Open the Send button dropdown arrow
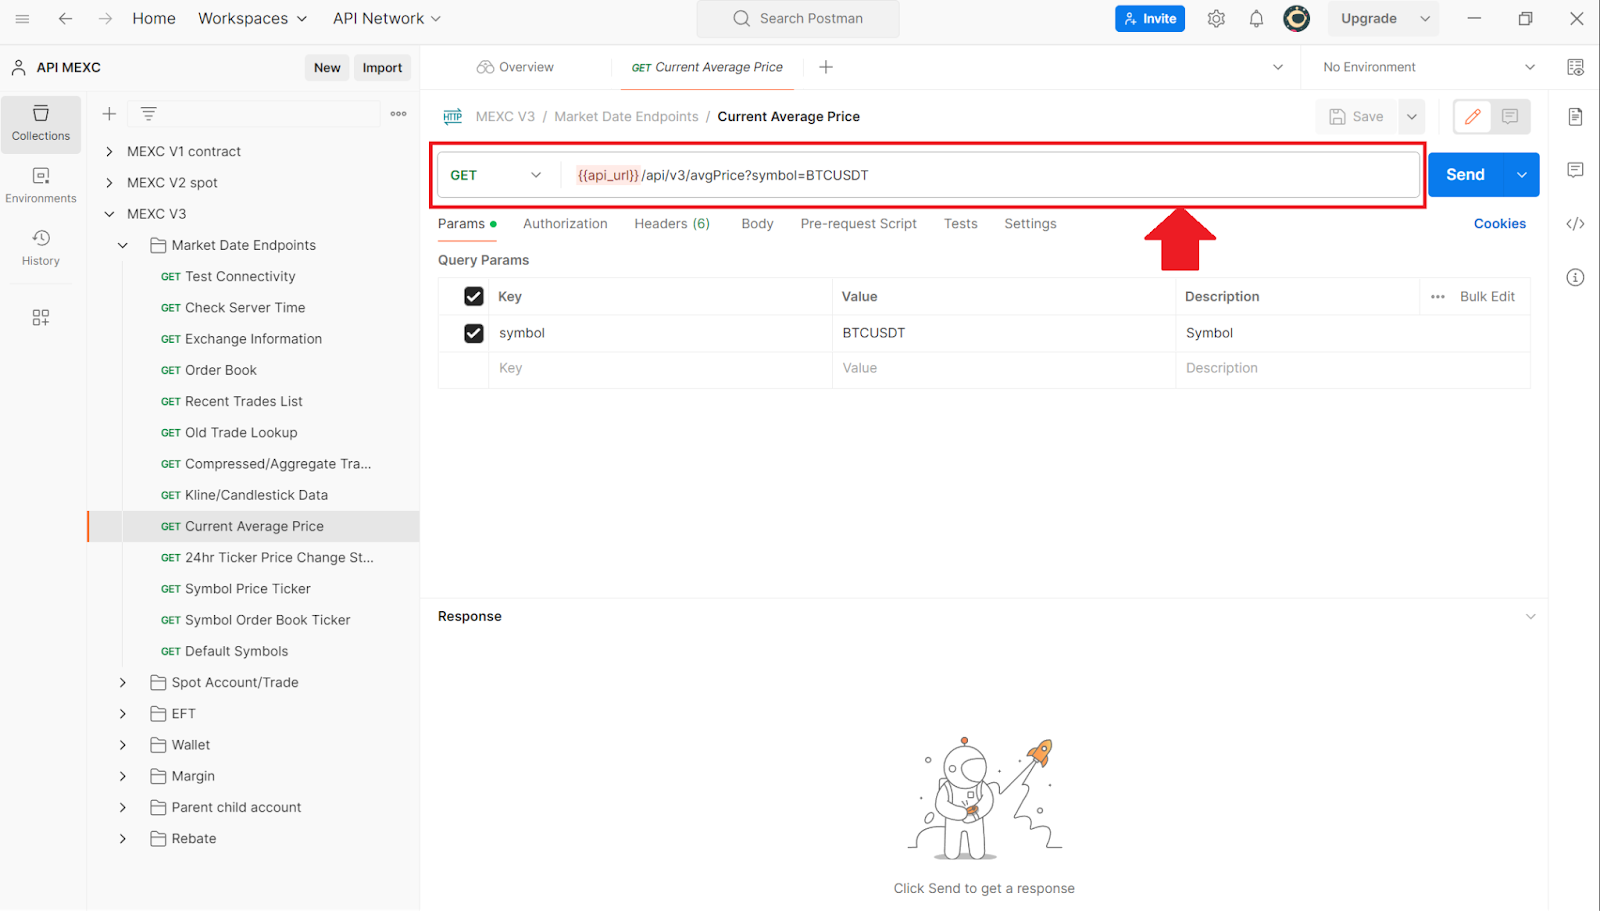The image size is (1600, 911). (x=1521, y=175)
